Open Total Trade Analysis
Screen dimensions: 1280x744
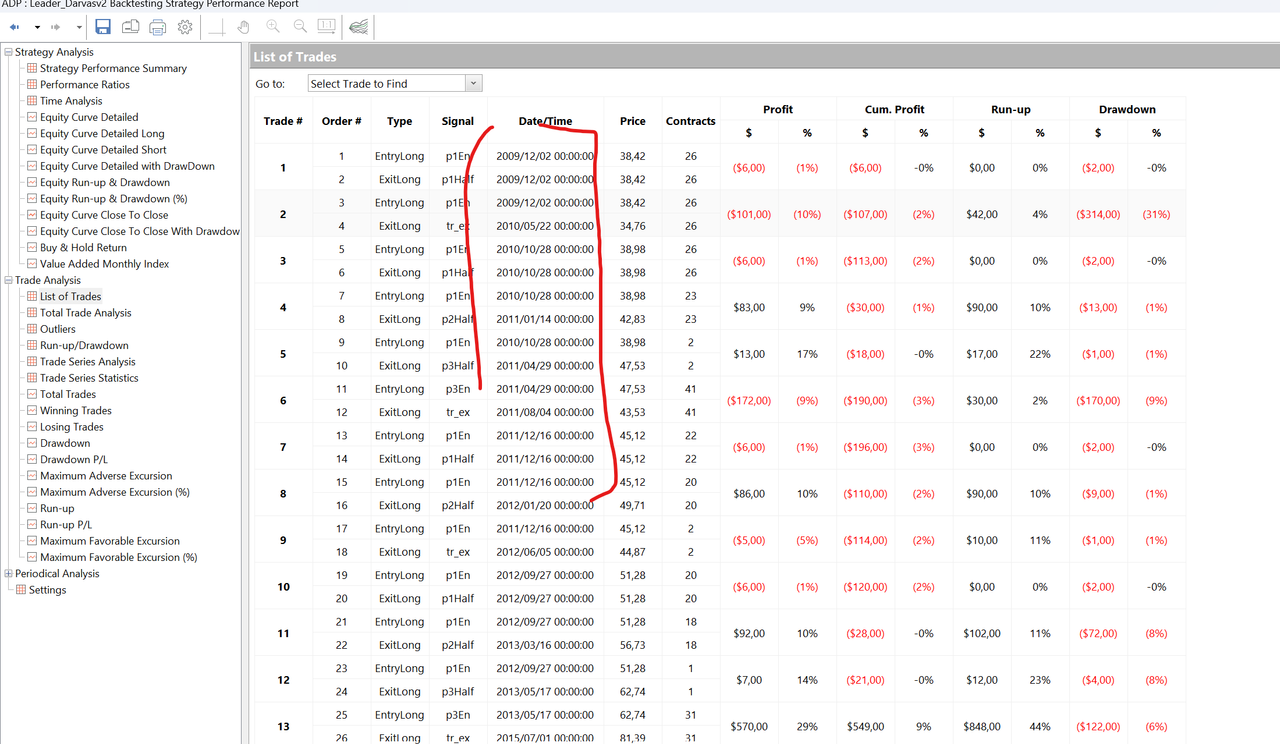86,313
